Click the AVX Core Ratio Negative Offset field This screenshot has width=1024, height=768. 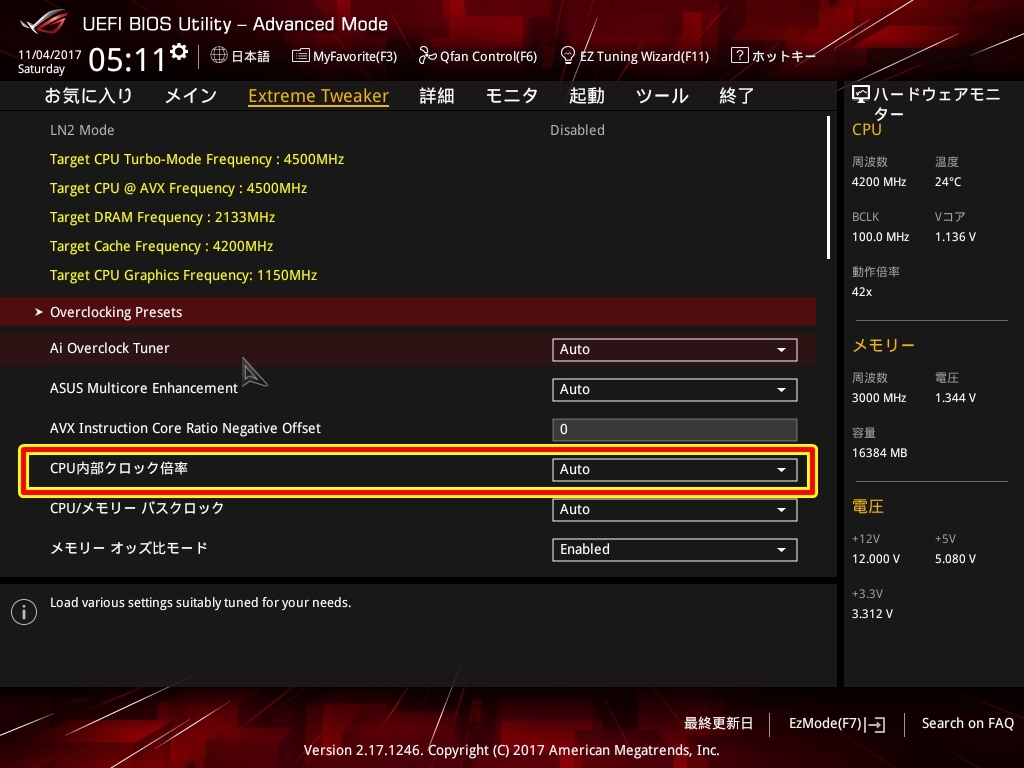click(x=675, y=430)
